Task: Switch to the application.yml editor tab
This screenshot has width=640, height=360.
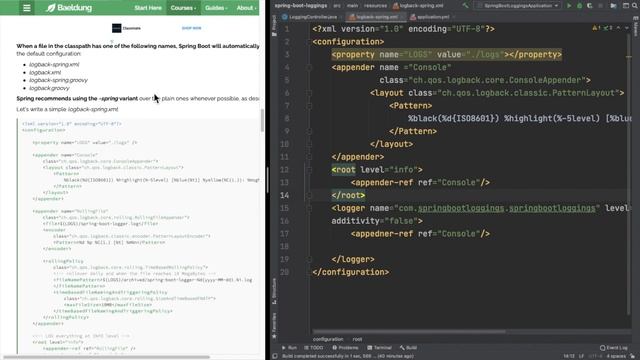Action: coord(429,17)
